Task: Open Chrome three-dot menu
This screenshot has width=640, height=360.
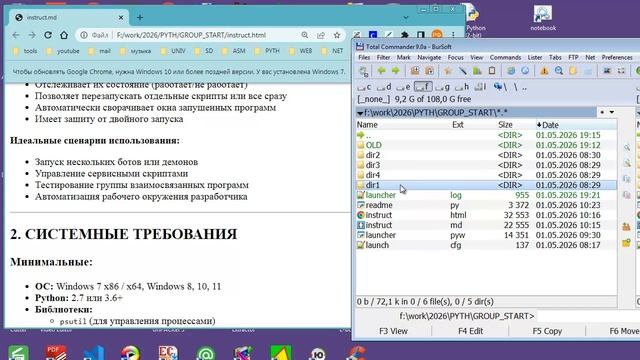Action: (x=453, y=35)
